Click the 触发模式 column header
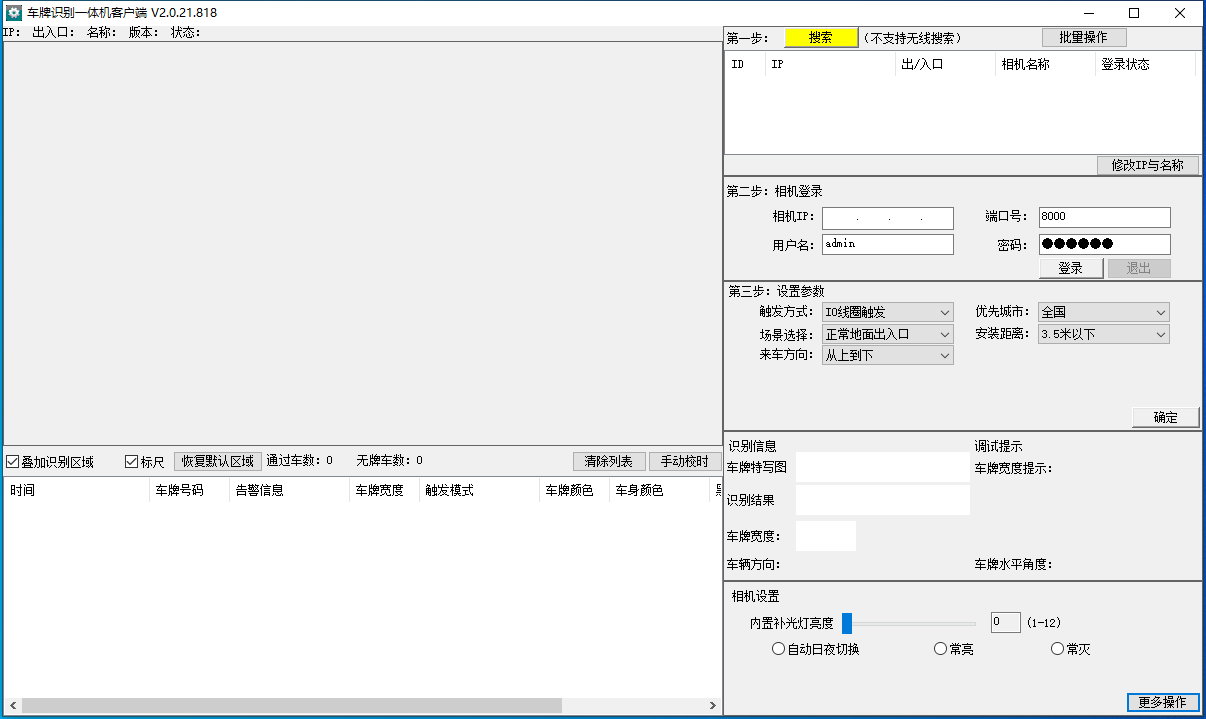Viewport: 1206px width, 719px height. [x=479, y=490]
